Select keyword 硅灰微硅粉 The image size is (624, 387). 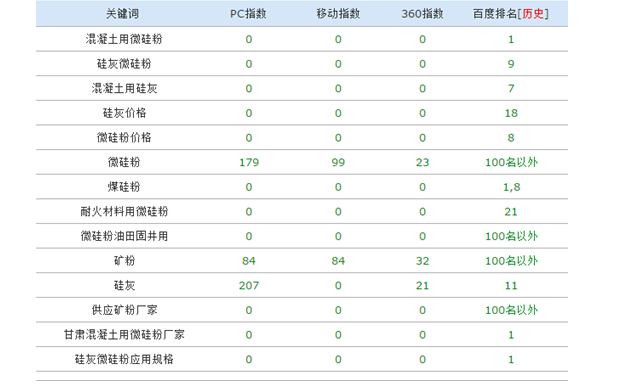point(124,64)
